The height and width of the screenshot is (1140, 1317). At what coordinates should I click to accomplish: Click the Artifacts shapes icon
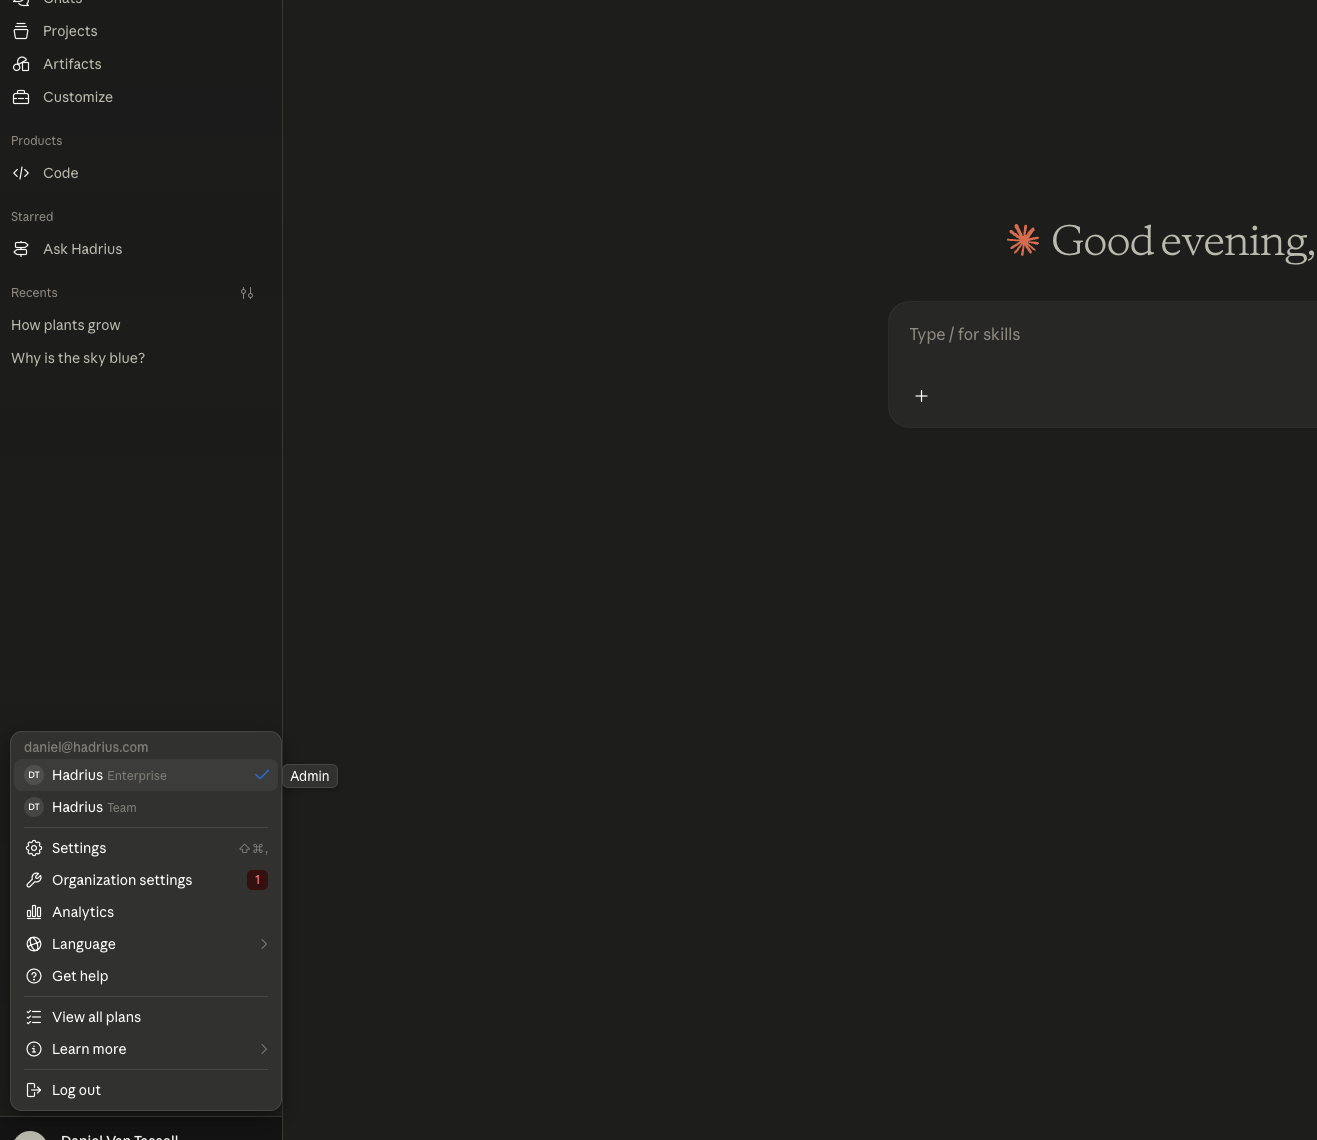(21, 64)
